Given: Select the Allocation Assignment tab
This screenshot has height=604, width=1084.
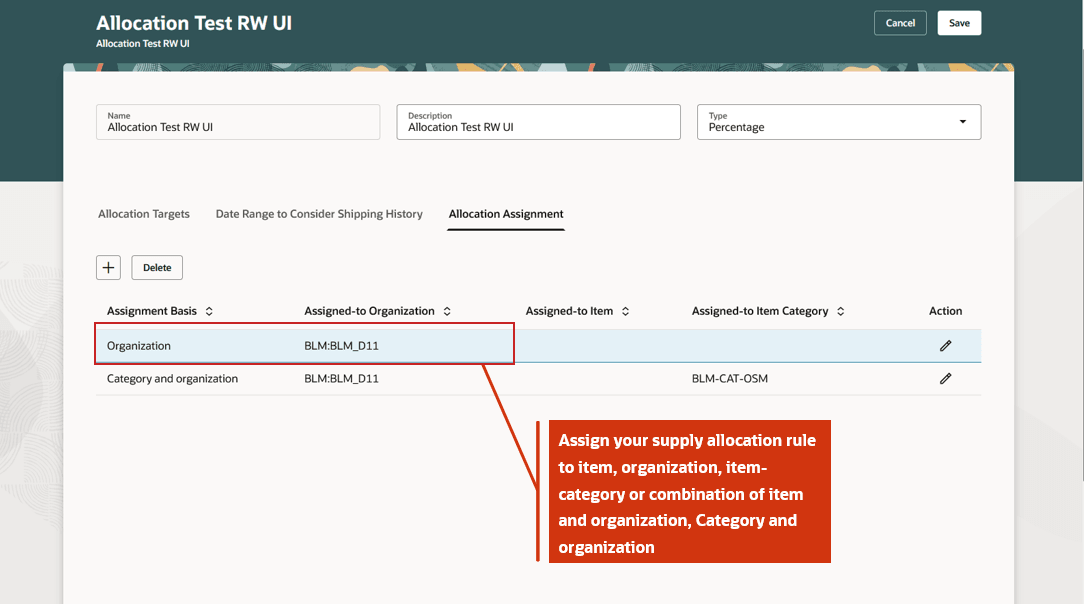Looking at the screenshot, I should [x=506, y=214].
